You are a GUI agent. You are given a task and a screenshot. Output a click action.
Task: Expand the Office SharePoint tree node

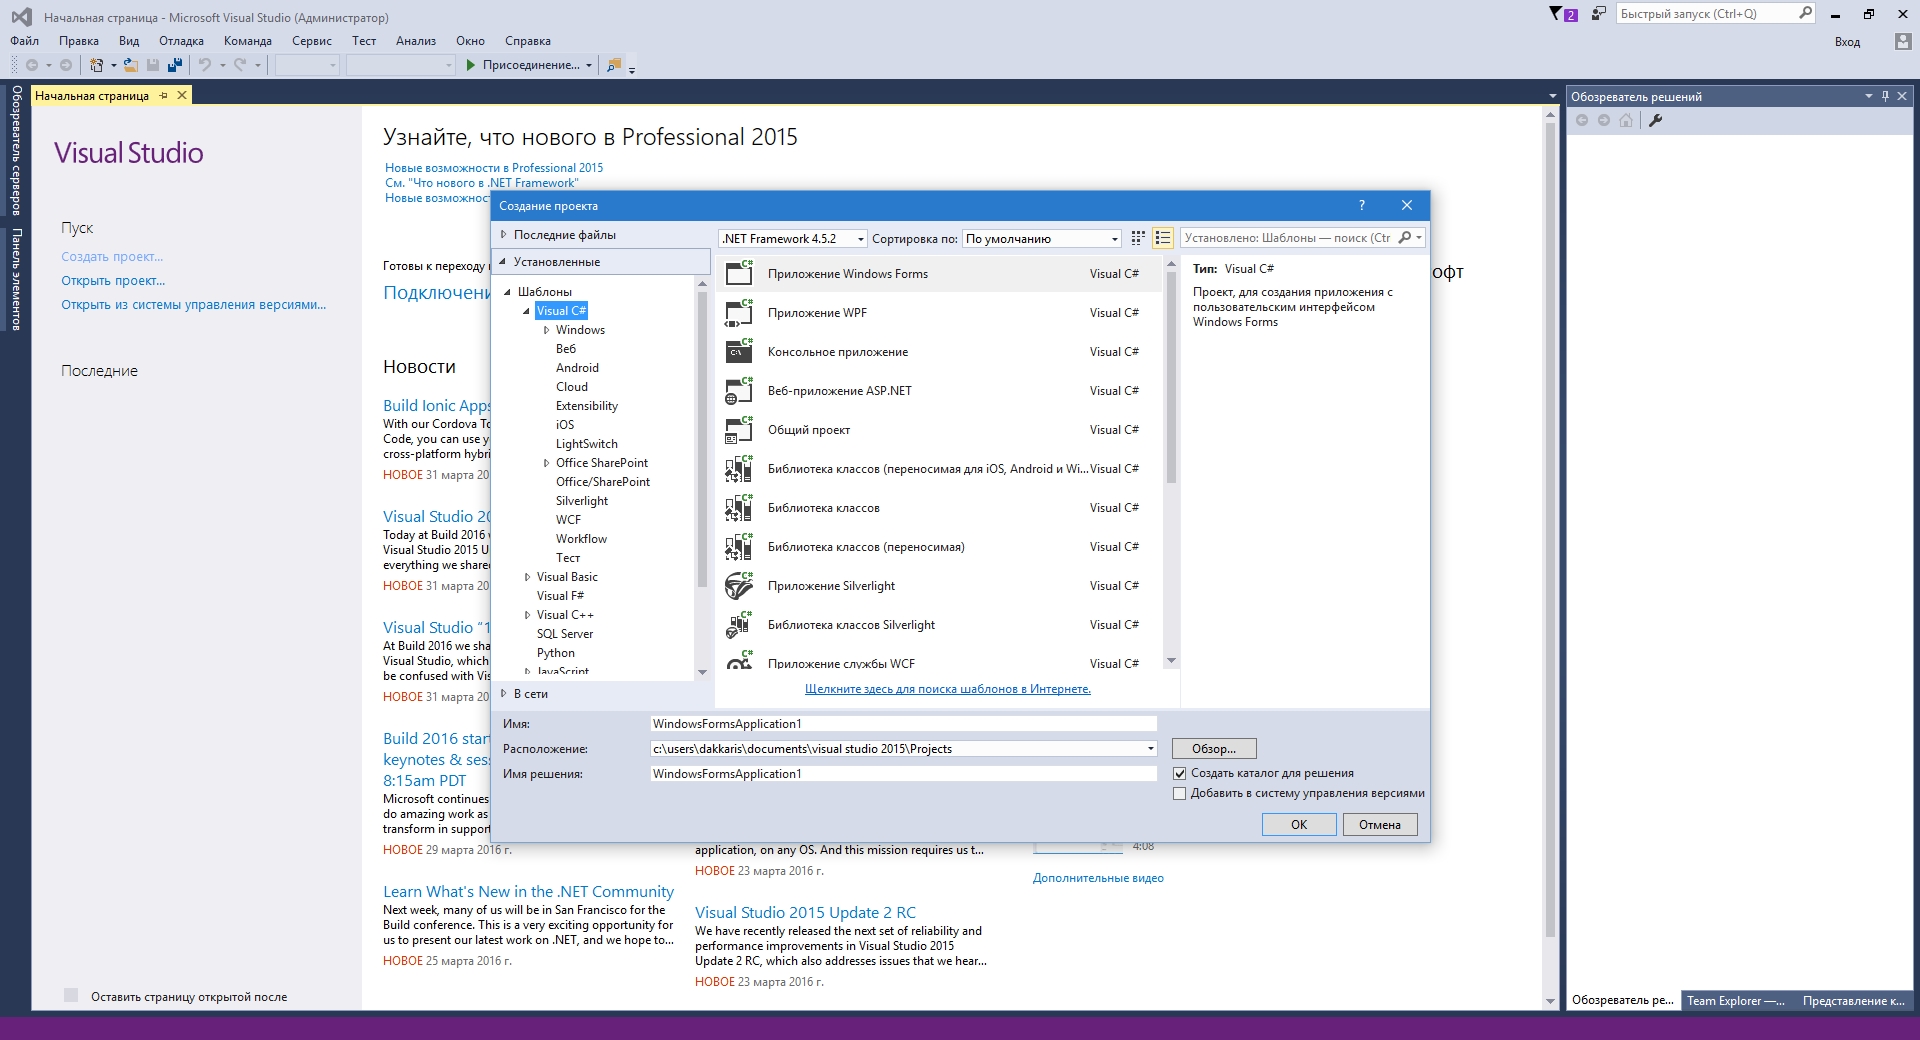pos(546,463)
